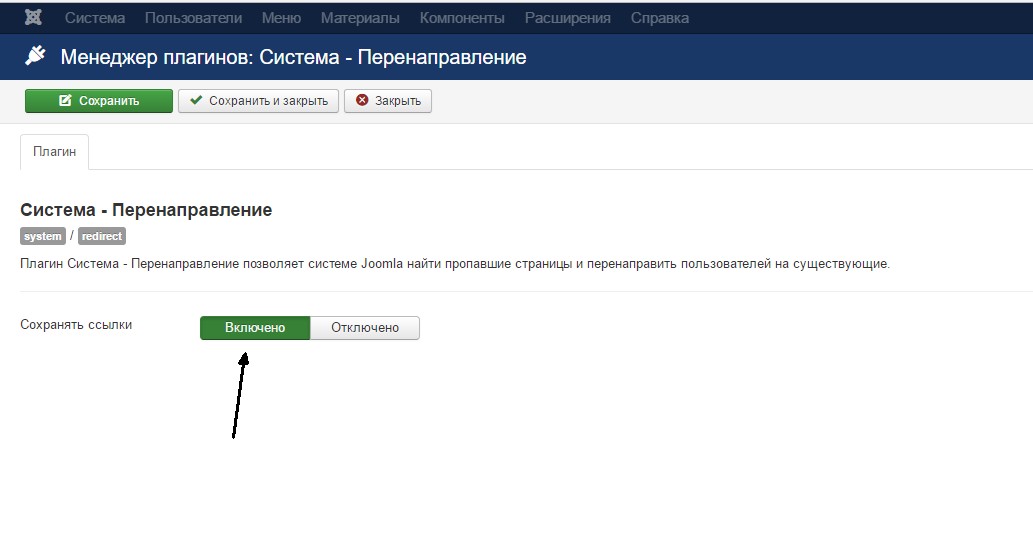Enable link saving with Включено
Screen dimensions: 1033x538
coord(255,328)
